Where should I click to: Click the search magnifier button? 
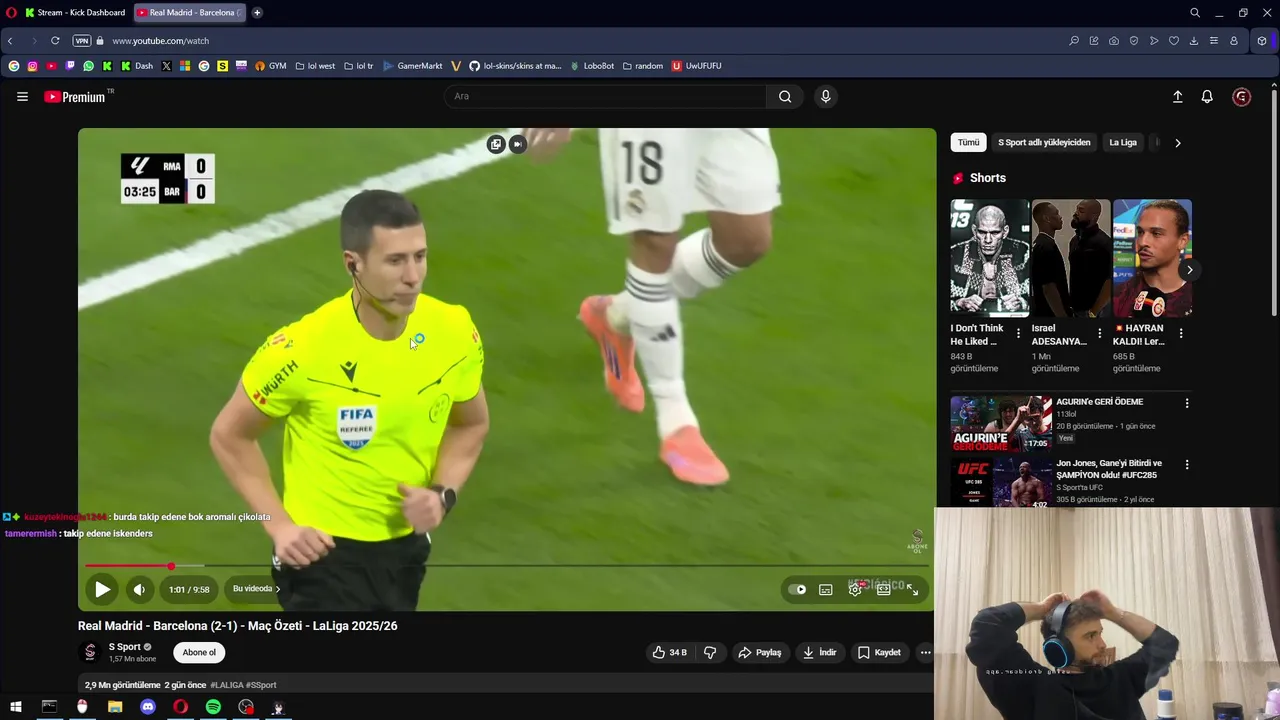pos(785,97)
